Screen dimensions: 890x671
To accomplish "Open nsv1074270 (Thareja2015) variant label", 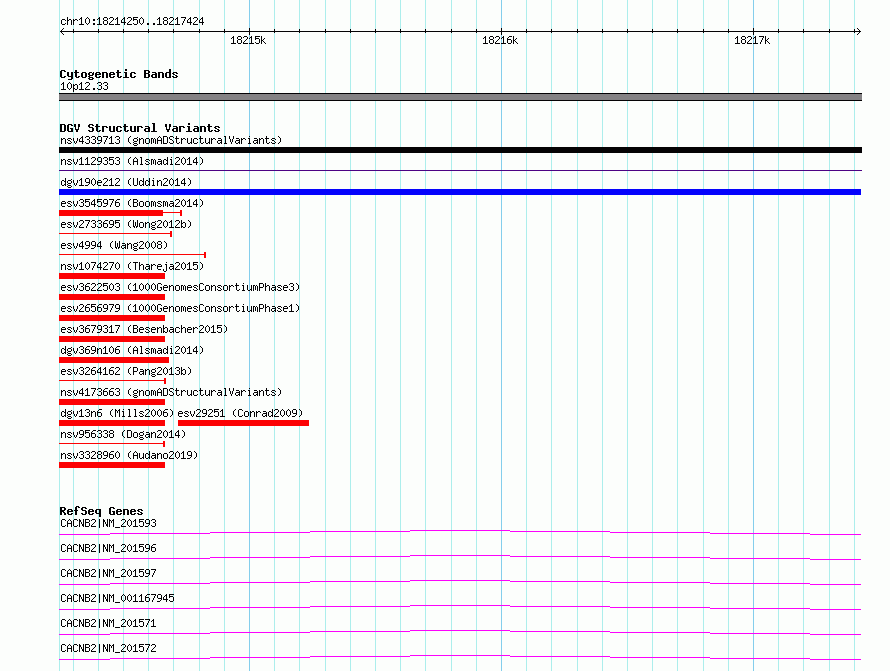I will [x=132, y=266].
